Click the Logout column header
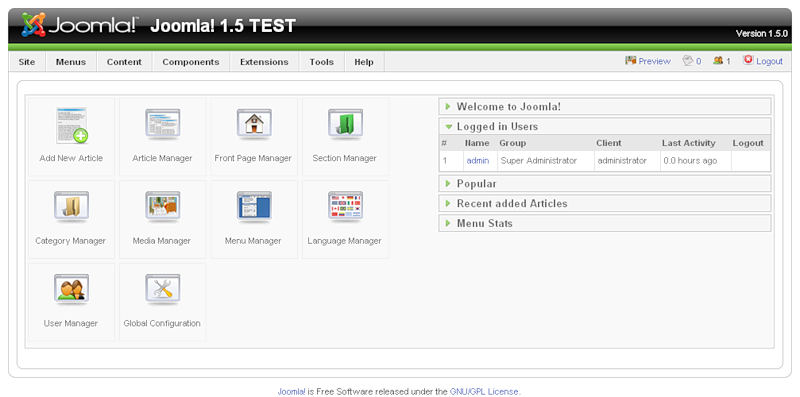The width and height of the screenshot is (800, 397). point(748,143)
